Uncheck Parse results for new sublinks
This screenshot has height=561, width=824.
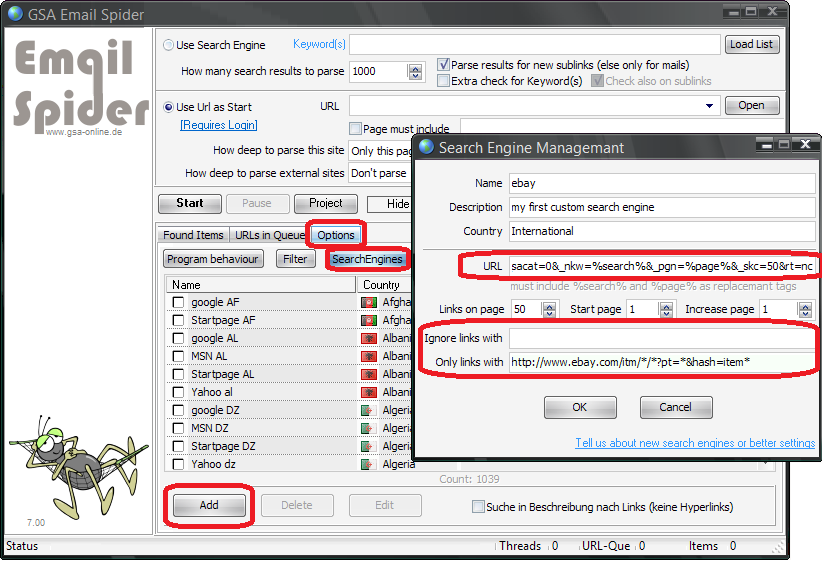coord(443,64)
